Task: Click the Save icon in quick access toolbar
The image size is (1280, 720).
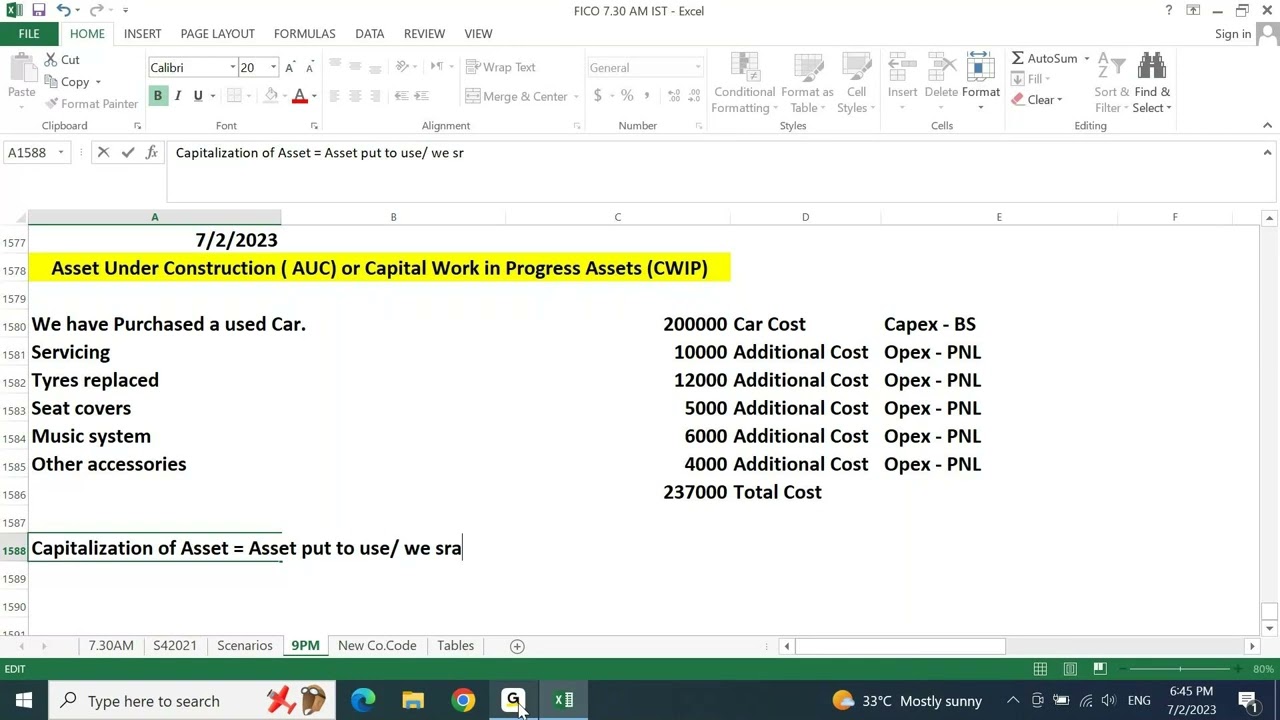Action: 38,10
